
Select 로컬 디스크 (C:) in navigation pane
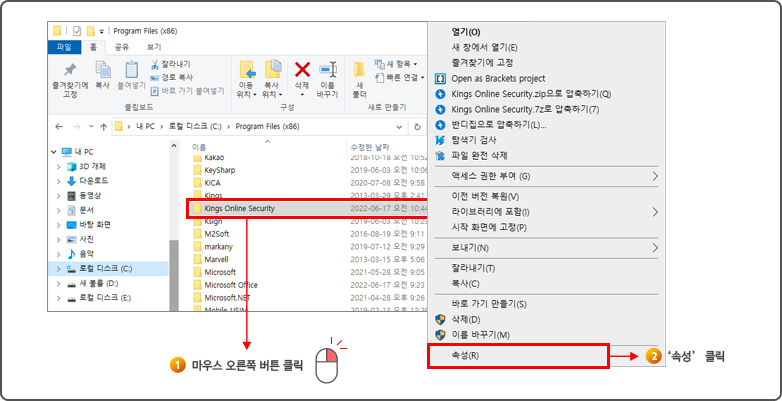tap(106, 268)
